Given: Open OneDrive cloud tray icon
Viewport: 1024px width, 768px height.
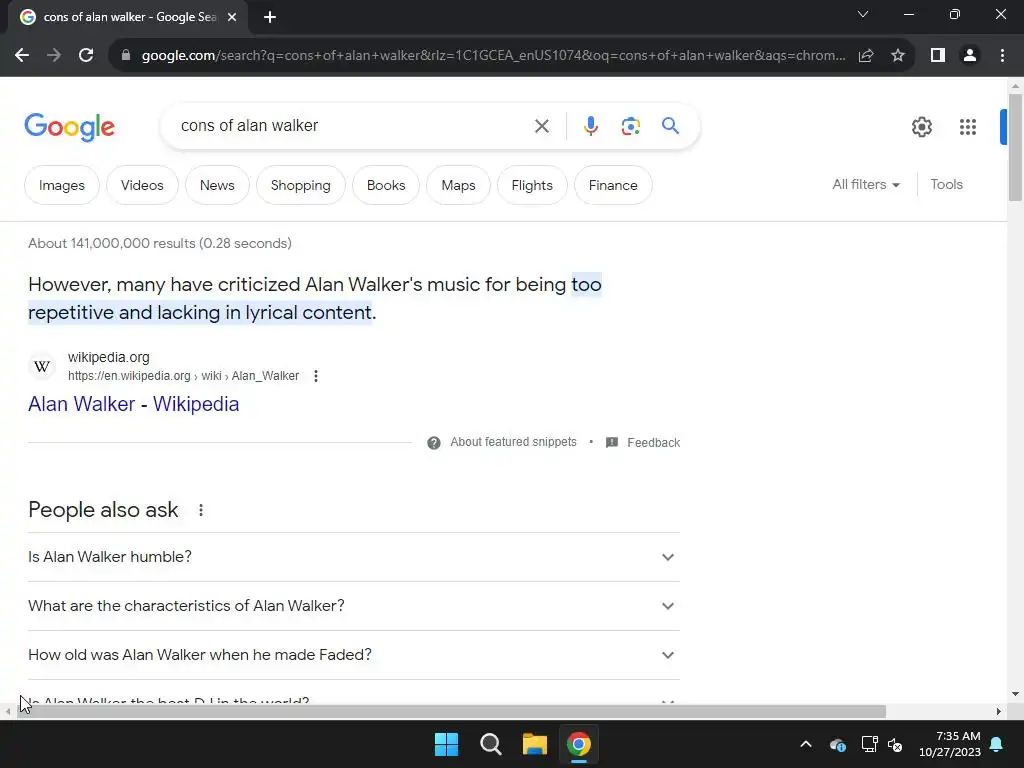Looking at the screenshot, I should pos(838,744).
